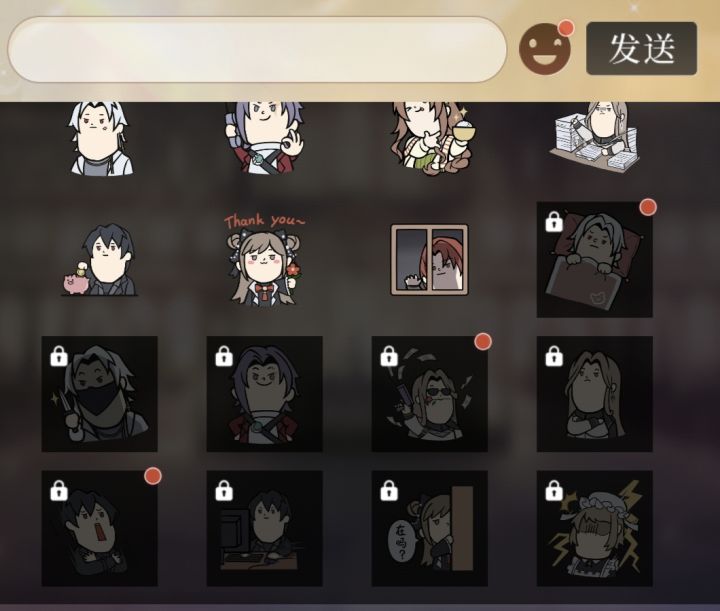This screenshot has width=720, height=611.
Task: Tap the locked sunglasses money-throwing sticker
Action: click(x=429, y=394)
